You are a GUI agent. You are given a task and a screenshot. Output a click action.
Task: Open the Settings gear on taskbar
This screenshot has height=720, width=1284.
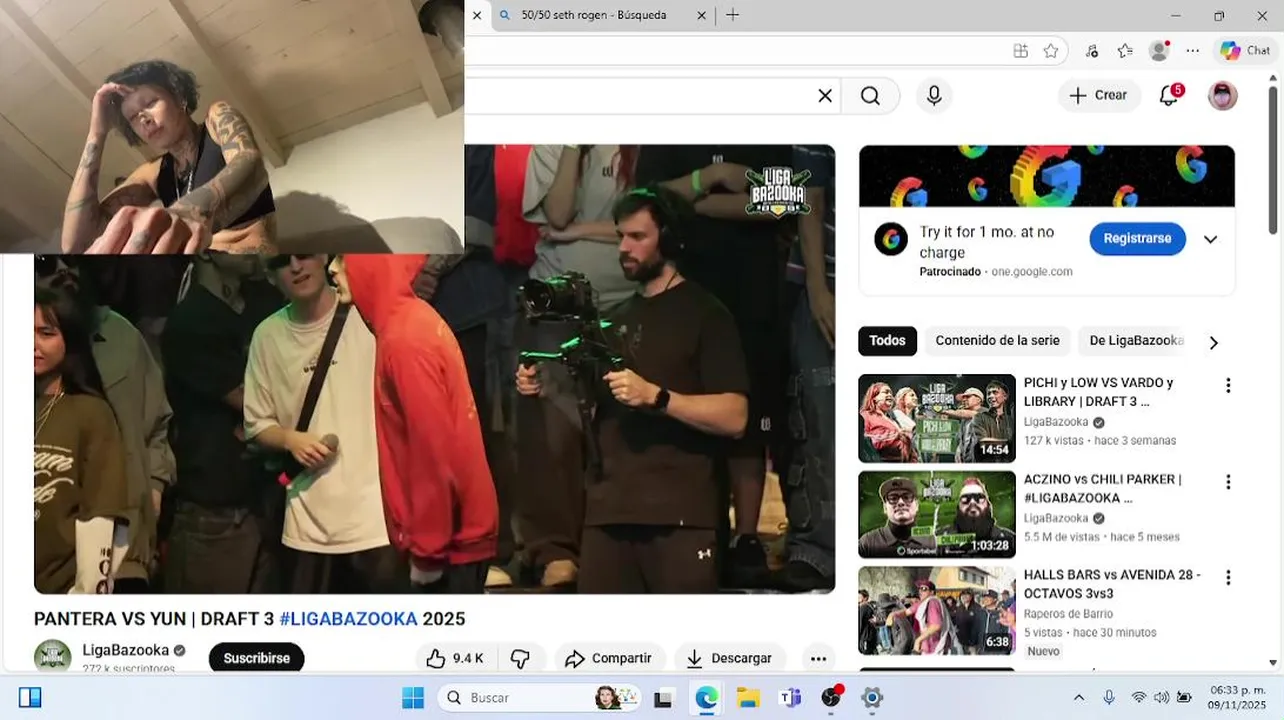pyautogui.click(x=872, y=698)
